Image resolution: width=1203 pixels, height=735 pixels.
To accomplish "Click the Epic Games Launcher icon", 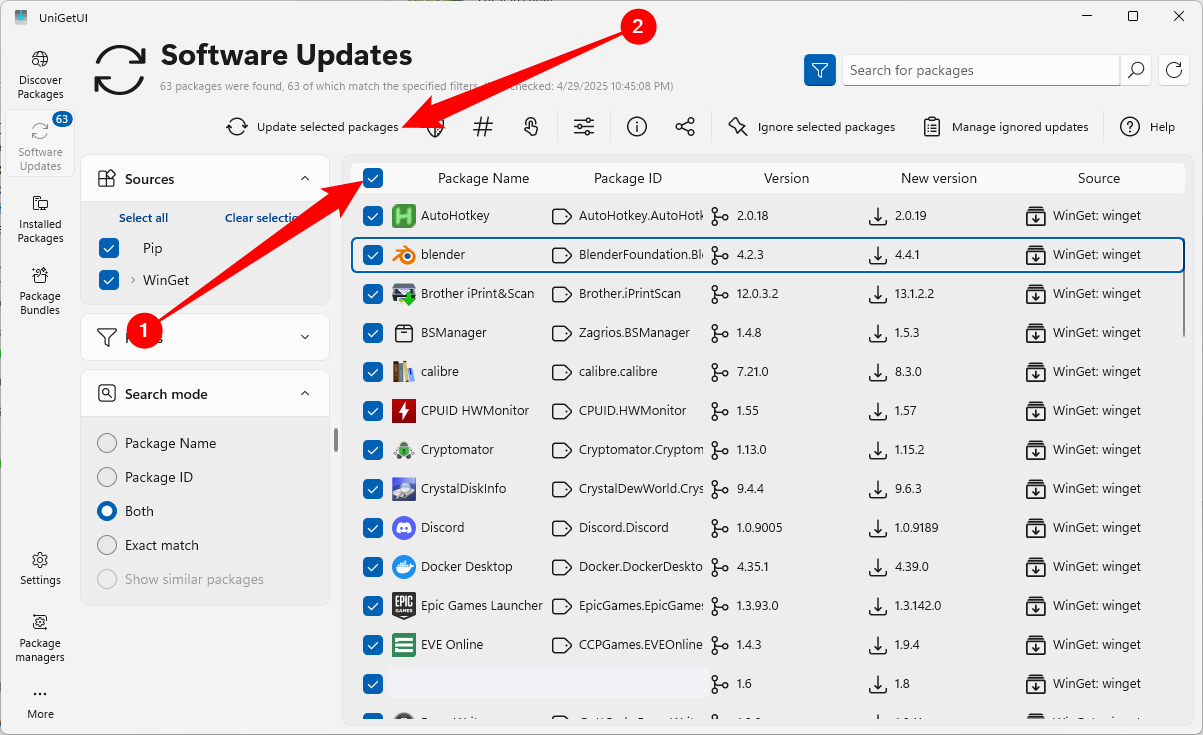I will pos(404,605).
